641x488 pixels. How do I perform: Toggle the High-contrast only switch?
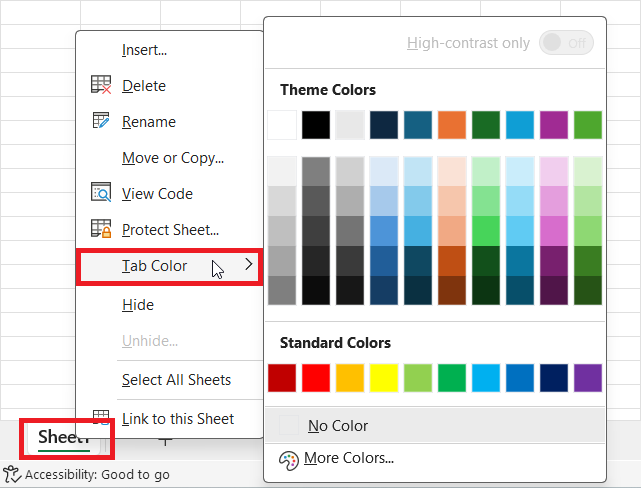pos(565,43)
